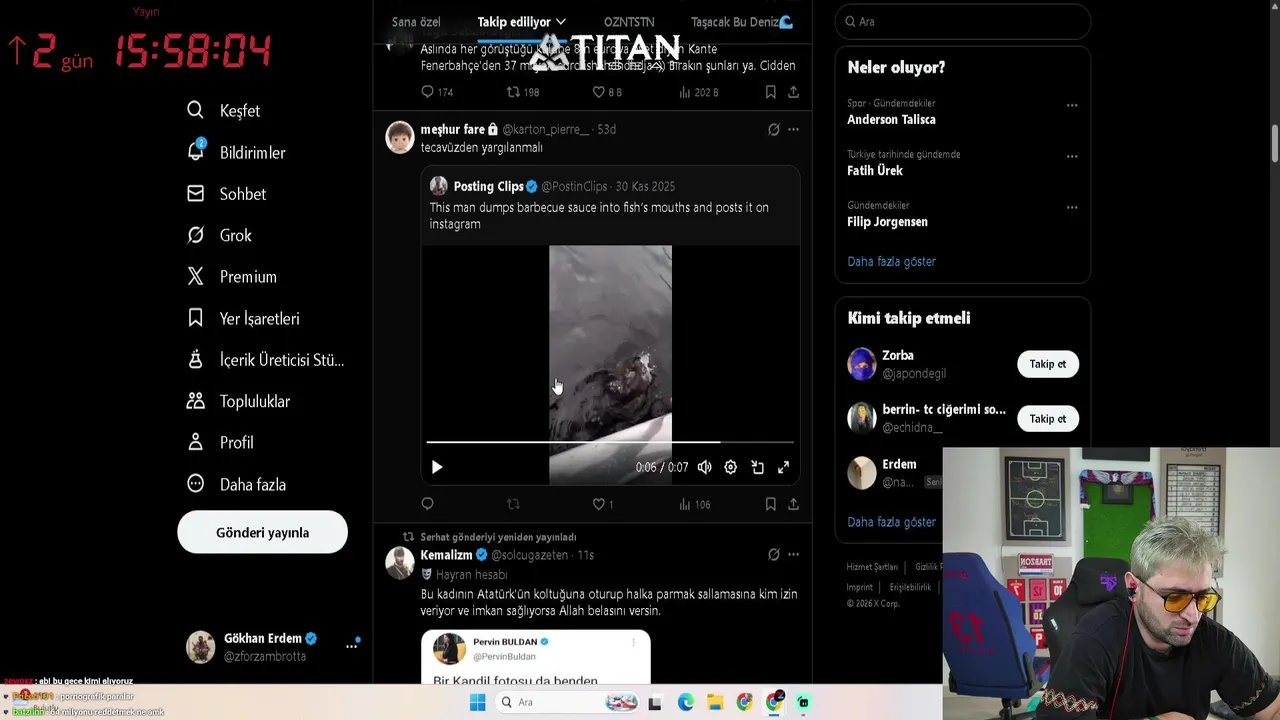Seek on the video progress bar

pos(610,441)
